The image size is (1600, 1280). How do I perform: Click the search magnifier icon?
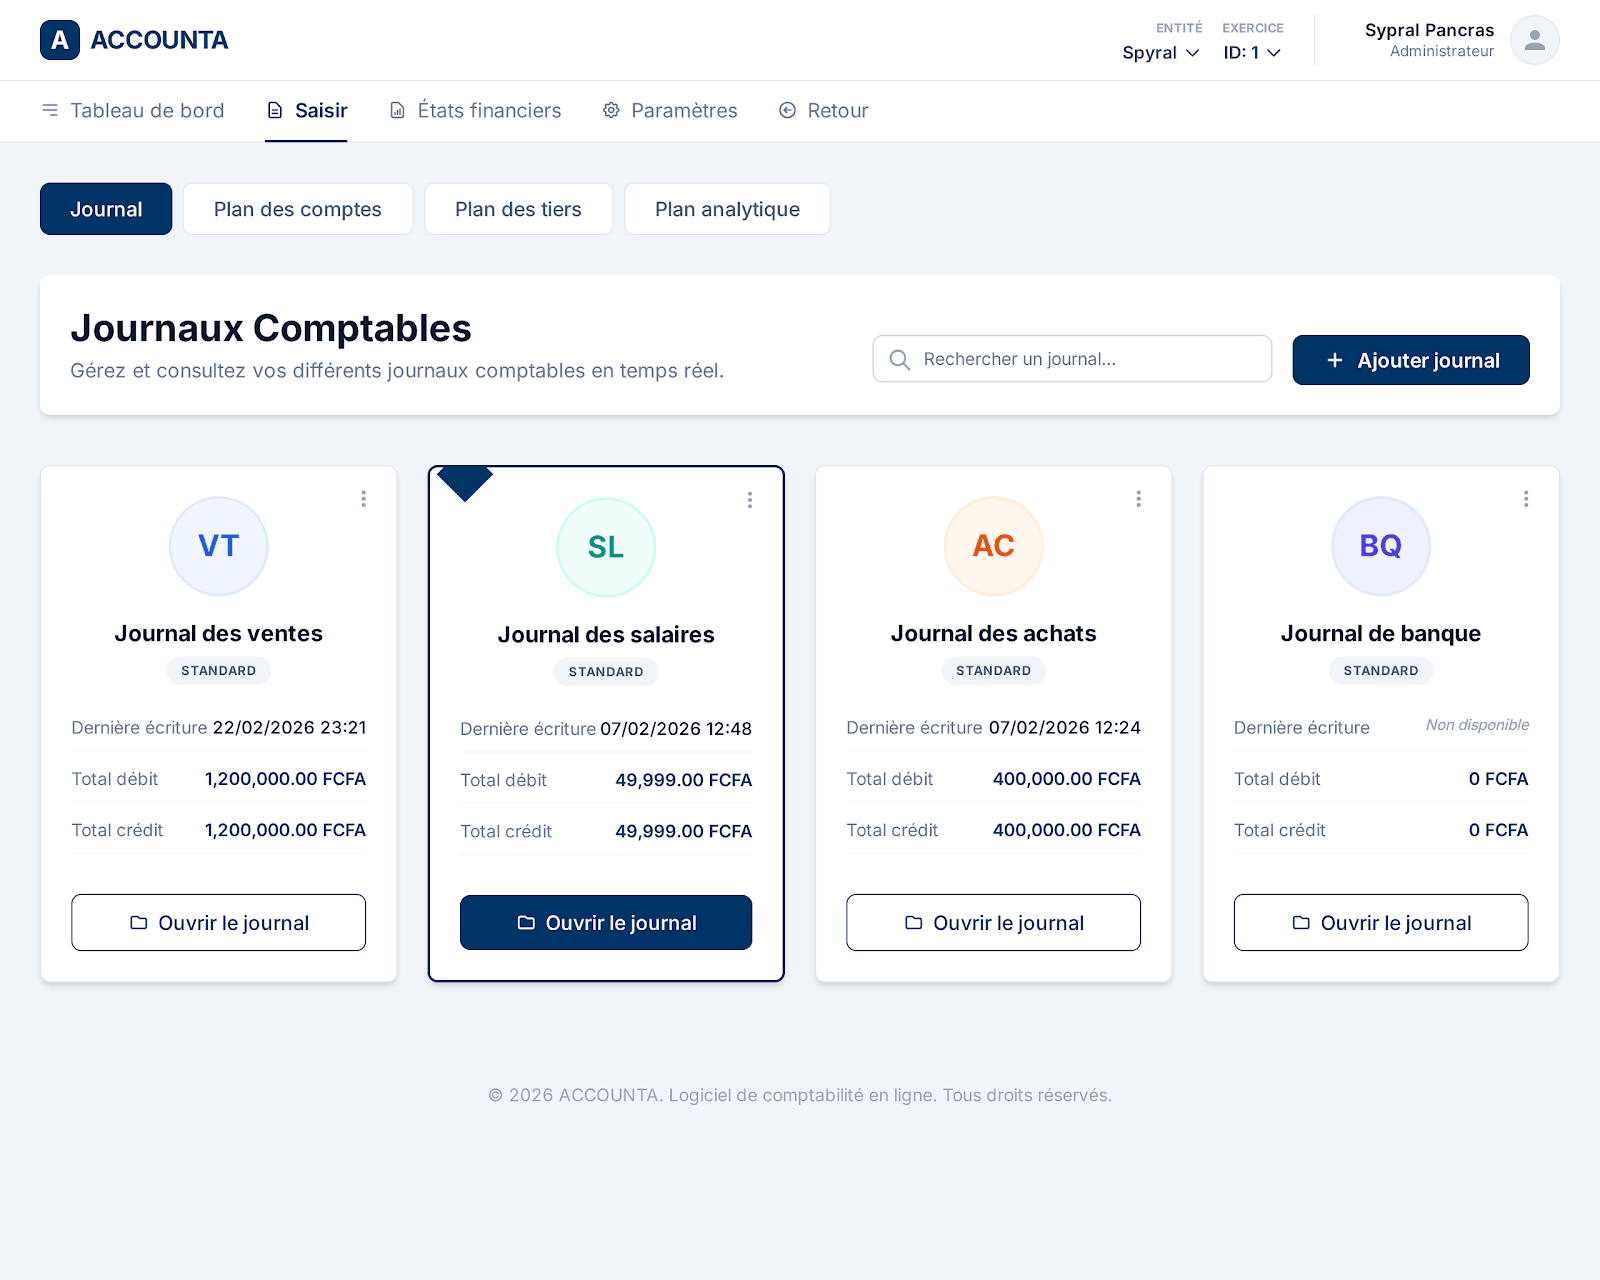pyautogui.click(x=899, y=359)
